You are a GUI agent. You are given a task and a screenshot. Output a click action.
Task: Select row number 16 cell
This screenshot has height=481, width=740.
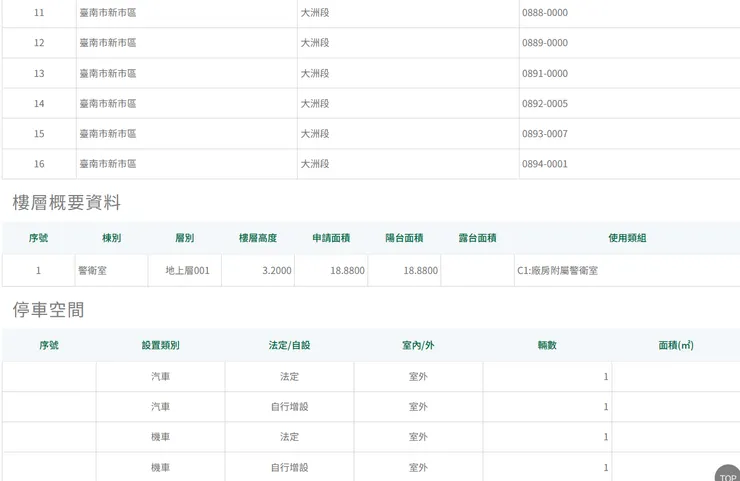tap(39, 164)
